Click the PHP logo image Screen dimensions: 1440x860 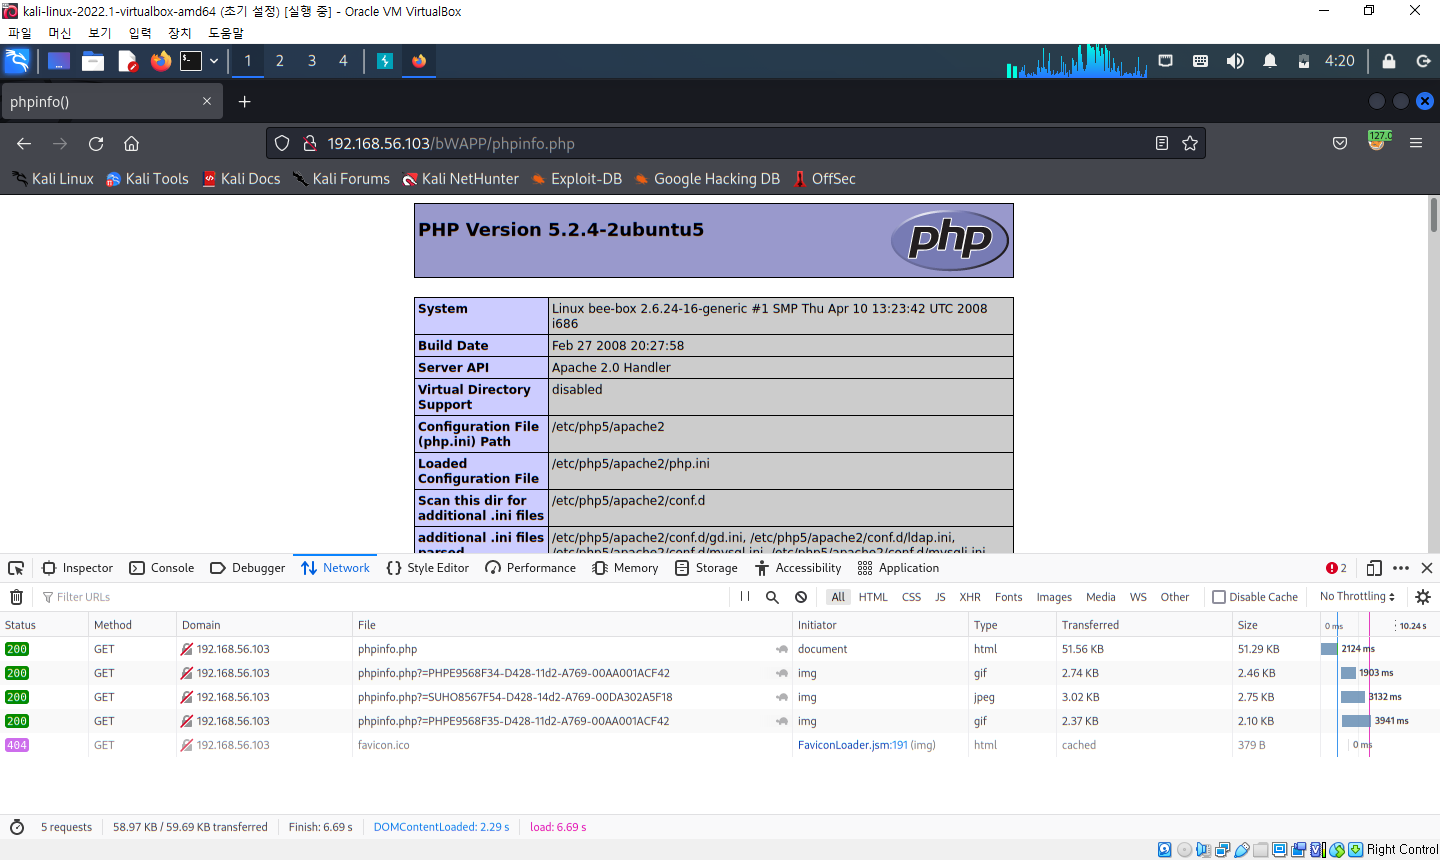tap(950, 241)
